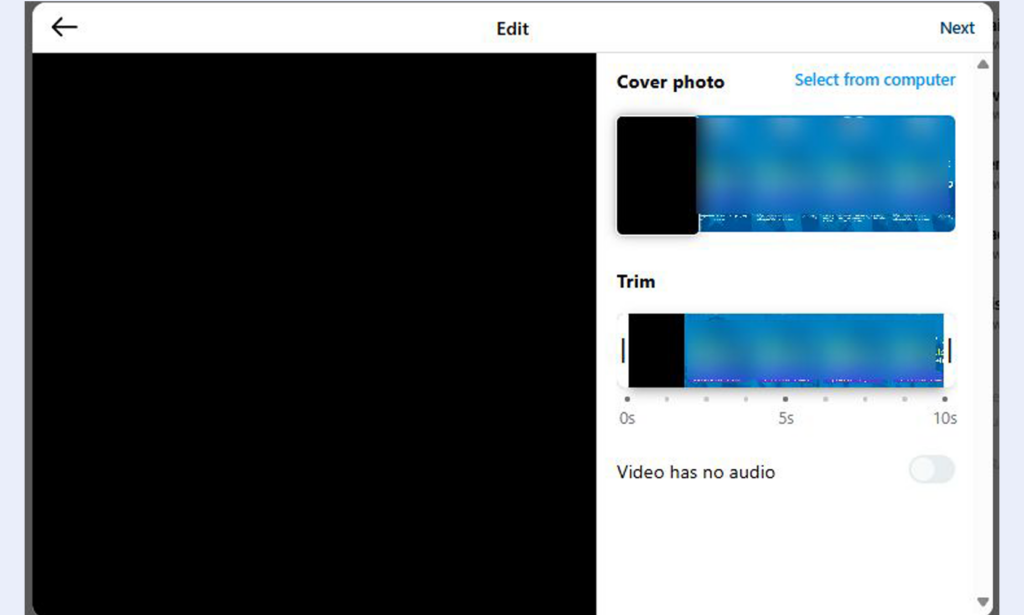
Task: Click Select from computer link
Action: [x=874, y=80]
